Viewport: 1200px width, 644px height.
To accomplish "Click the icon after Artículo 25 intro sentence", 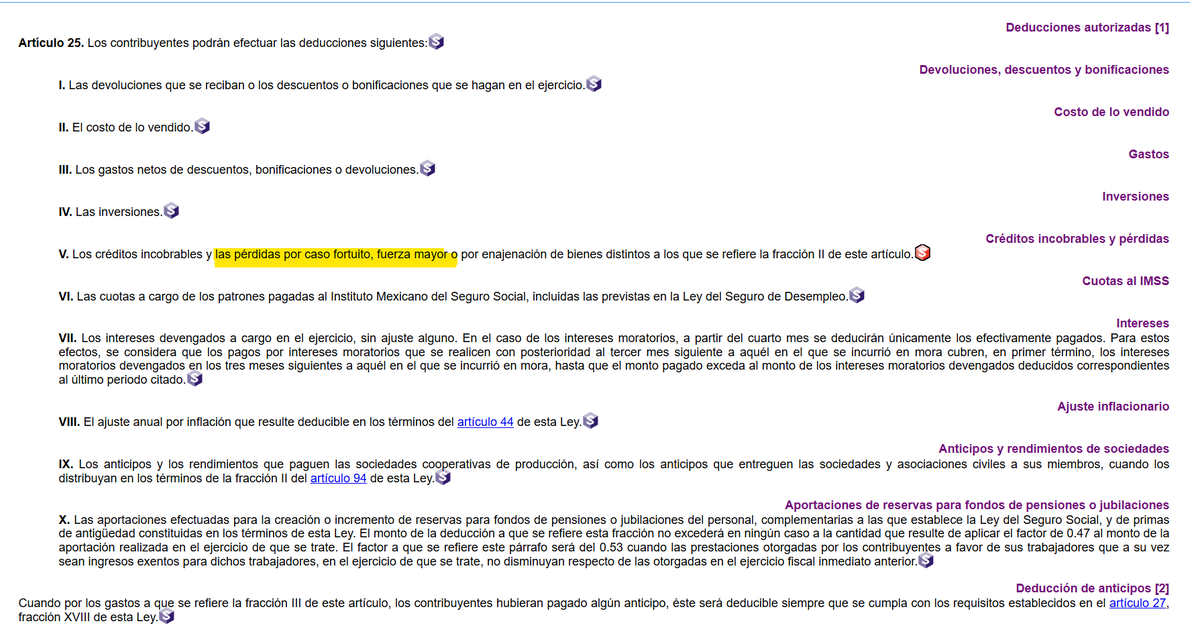I will click(436, 42).
